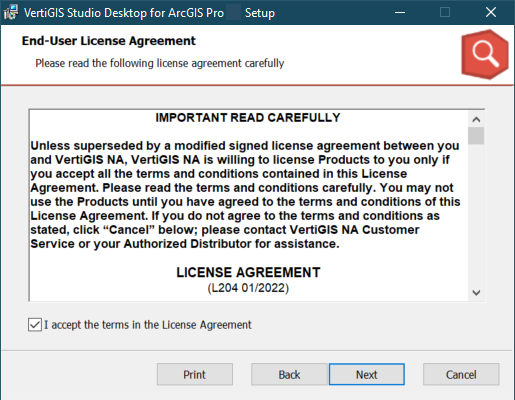Toggle the accept license terms checkbox
515x400 pixels.
pos(35,325)
